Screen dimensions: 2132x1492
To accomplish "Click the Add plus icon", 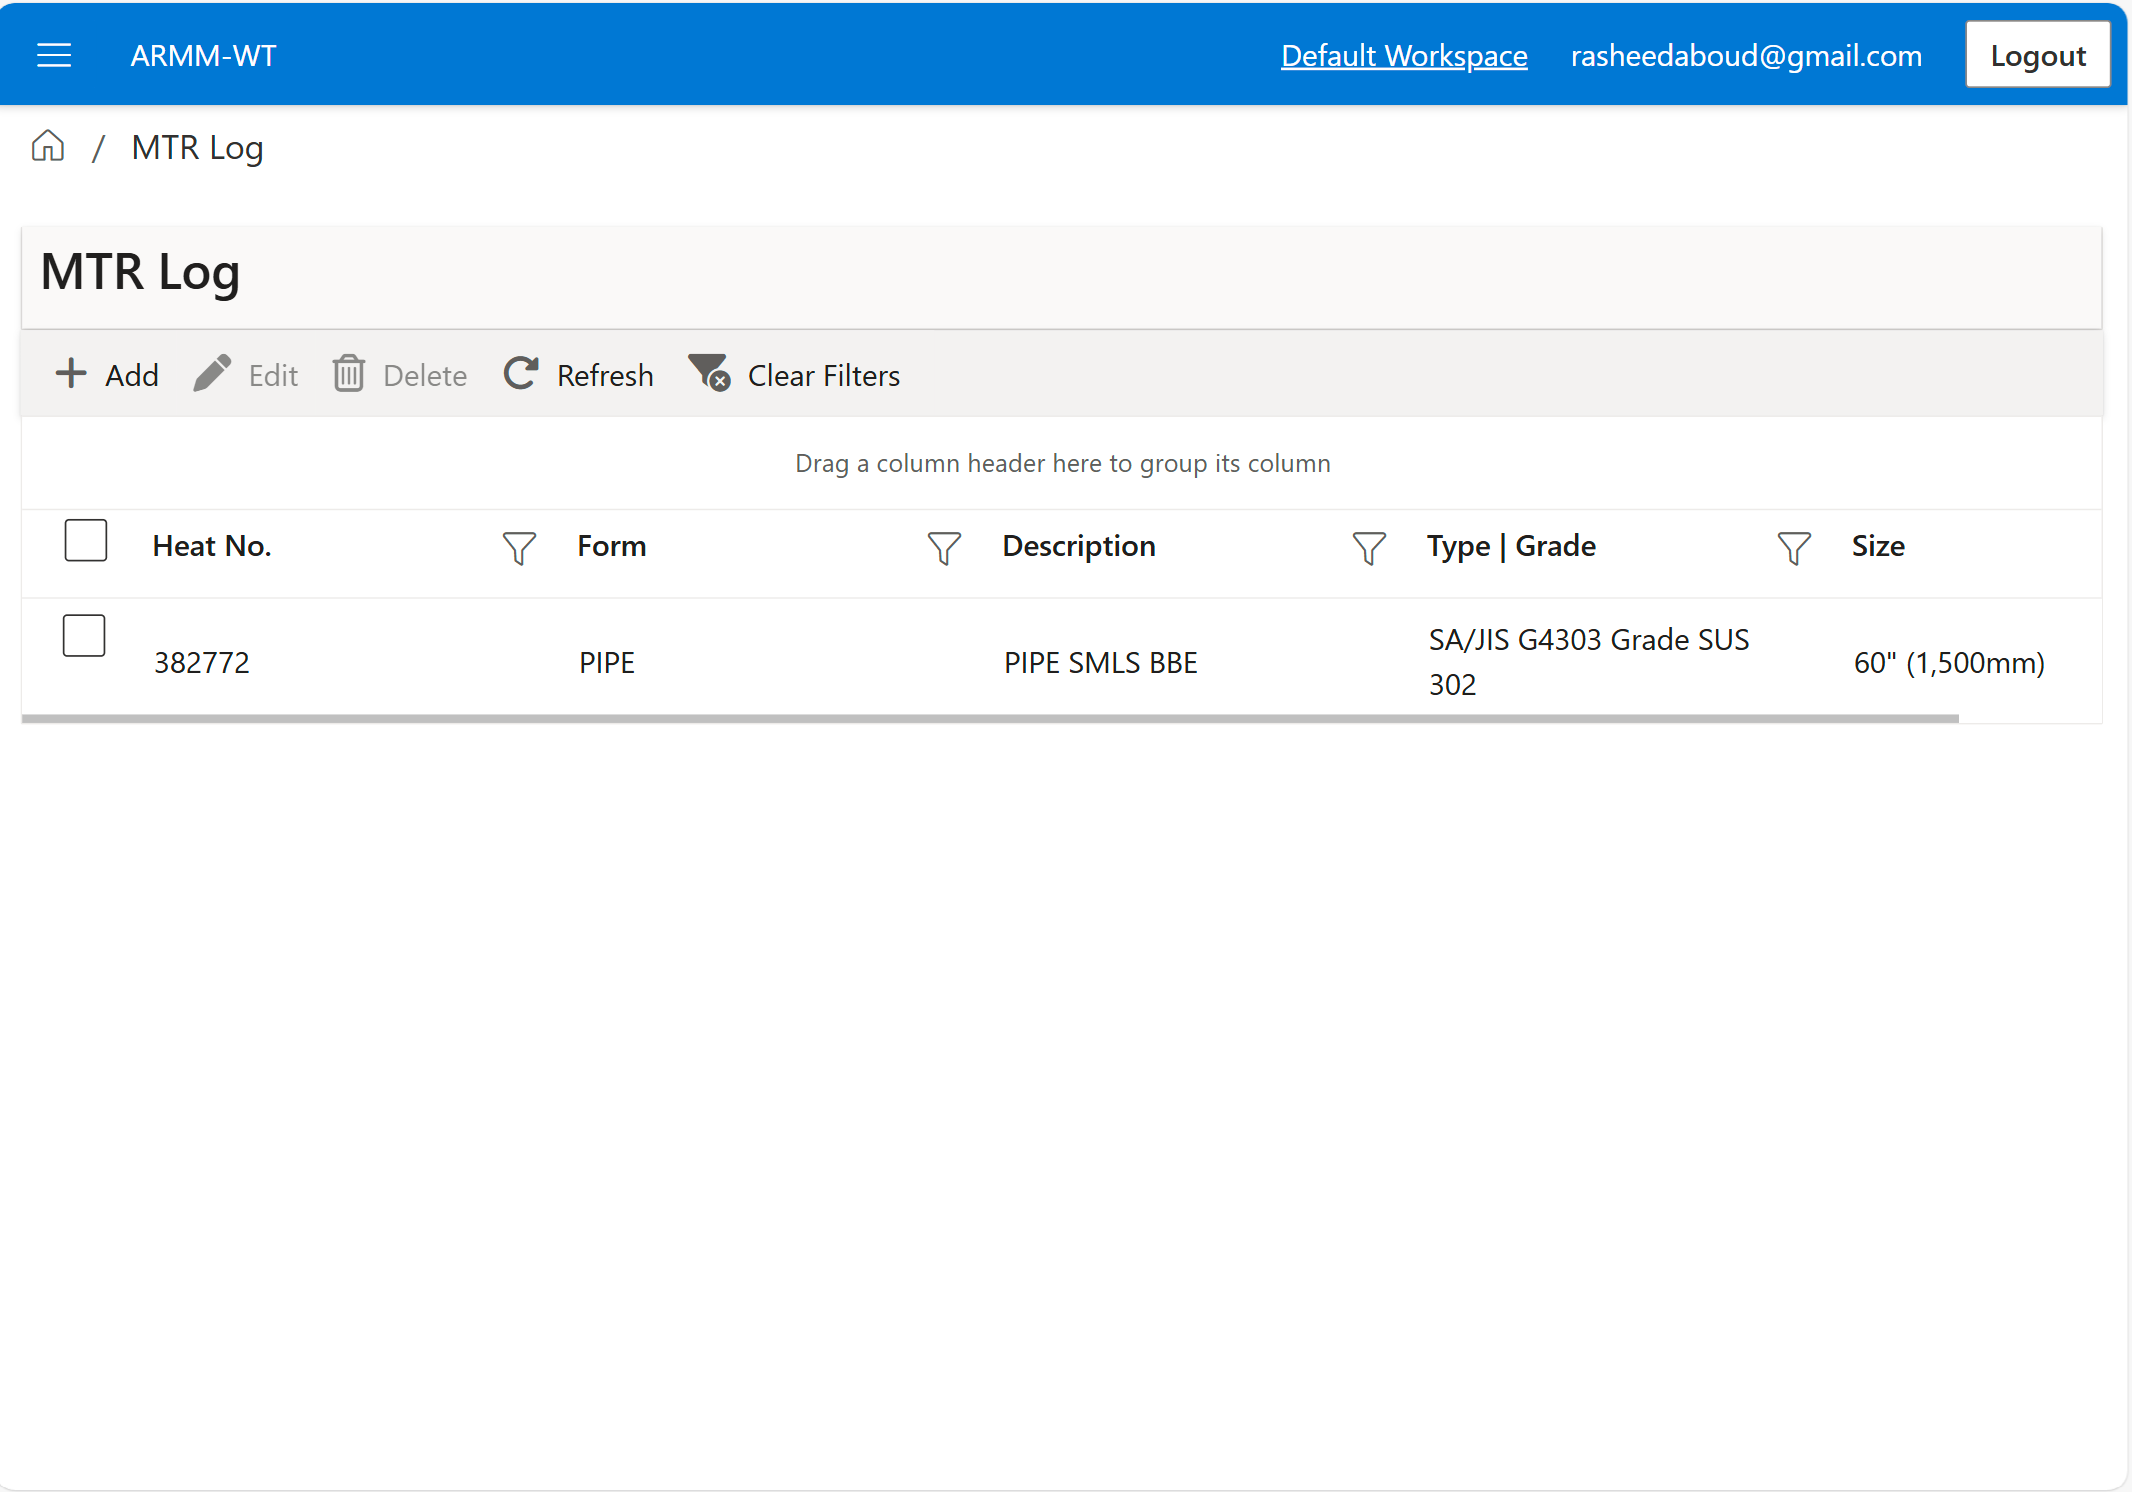I will pyautogui.click(x=71, y=374).
